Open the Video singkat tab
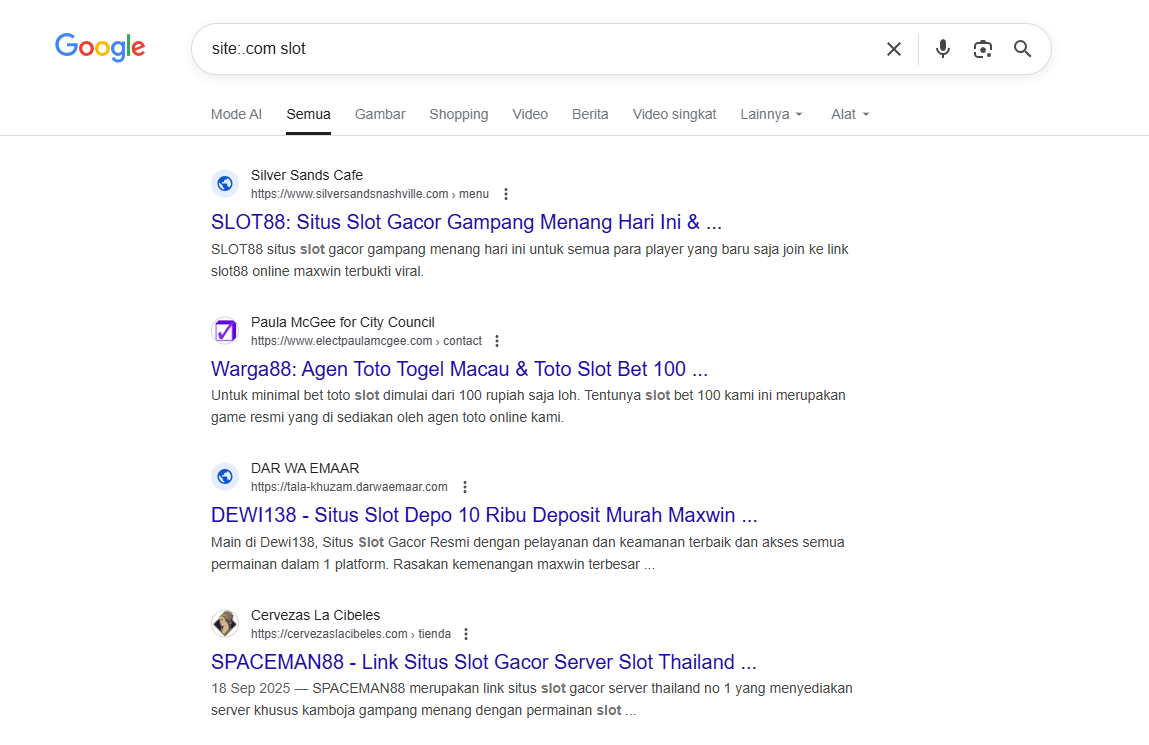1149x745 pixels. click(x=674, y=114)
